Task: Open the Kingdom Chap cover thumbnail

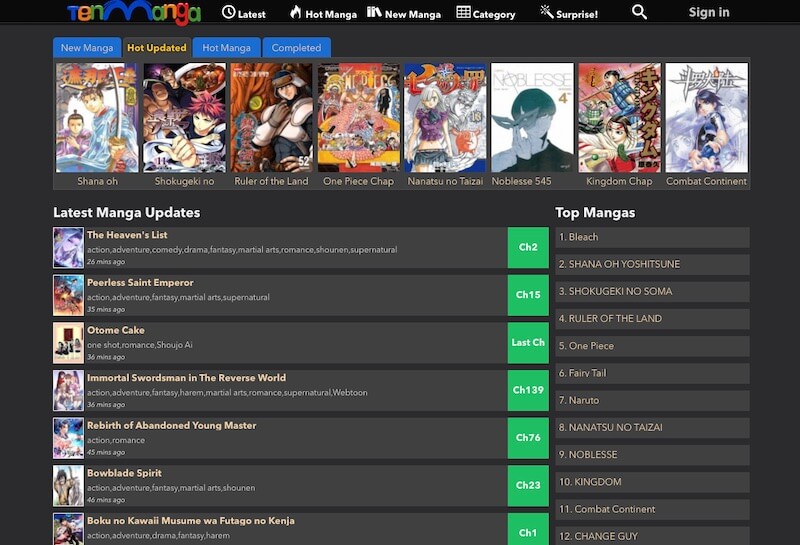Action: click(x=619, y=117)
